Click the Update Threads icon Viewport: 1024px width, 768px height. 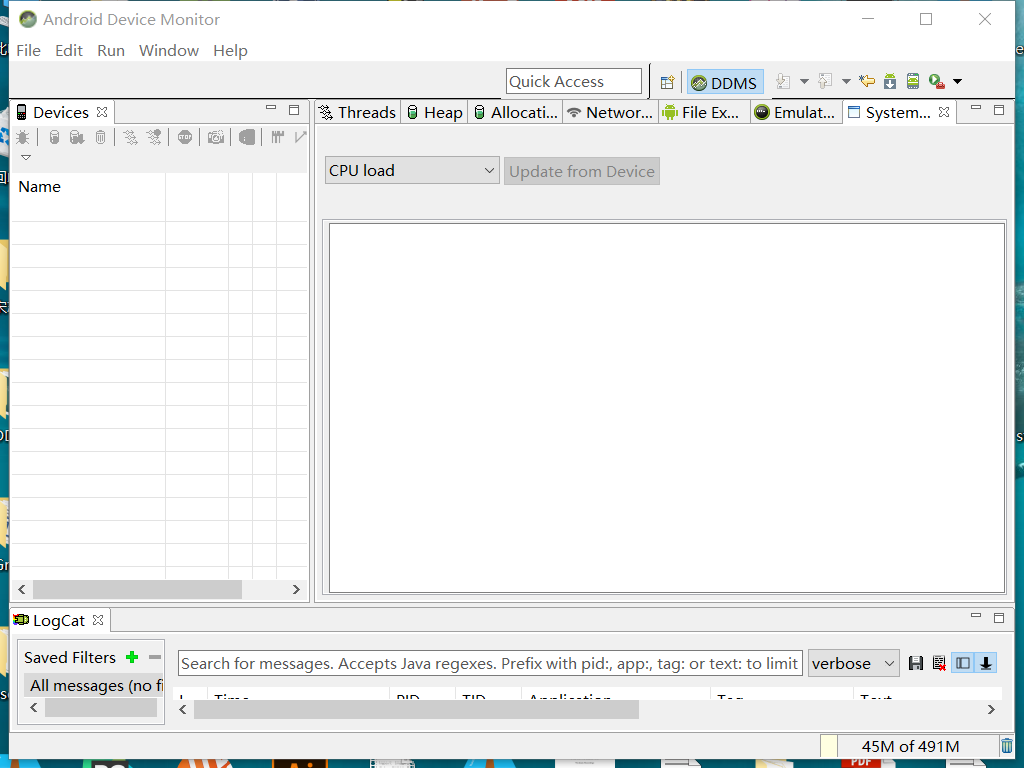pos(131,137)
